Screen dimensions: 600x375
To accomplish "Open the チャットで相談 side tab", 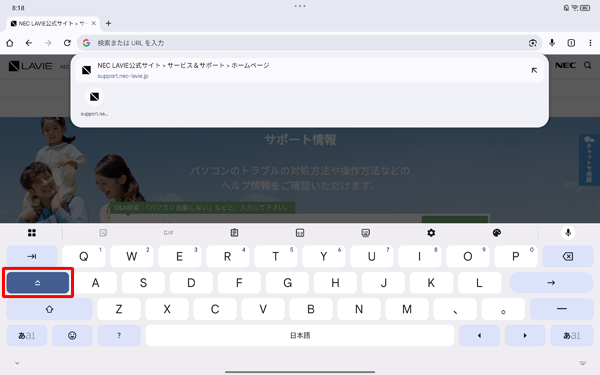I will 589,160.
